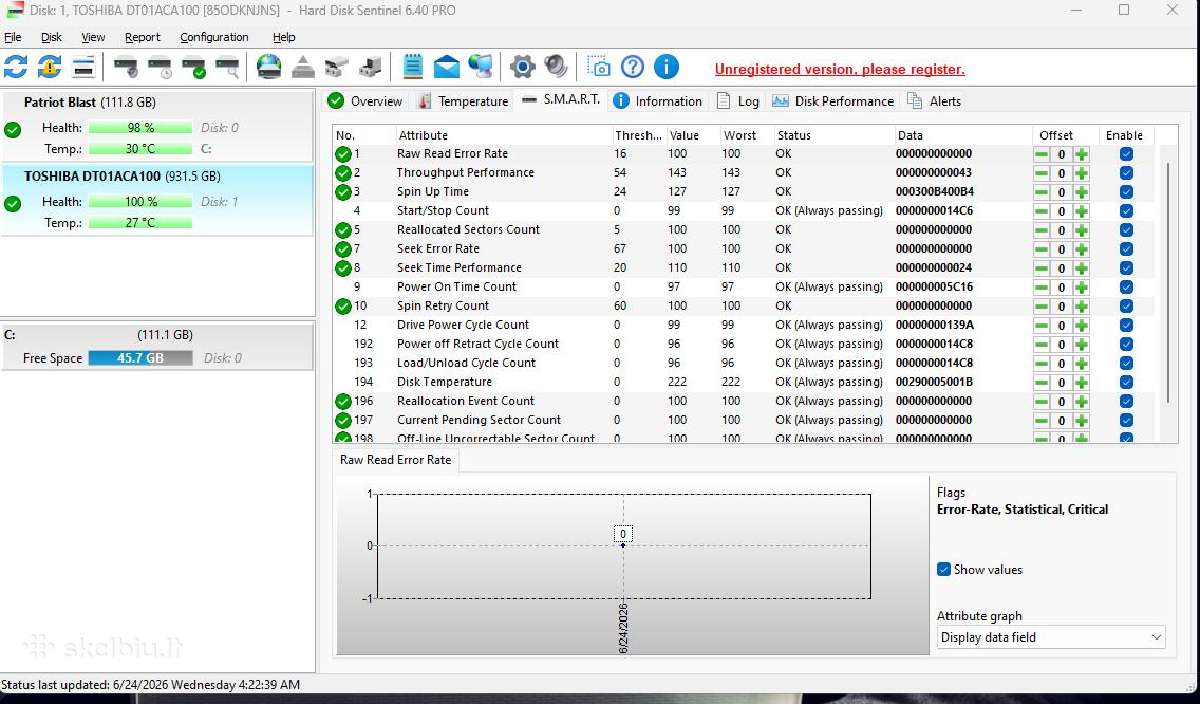Open help with the question mark icon

click(x=632, y=67)
